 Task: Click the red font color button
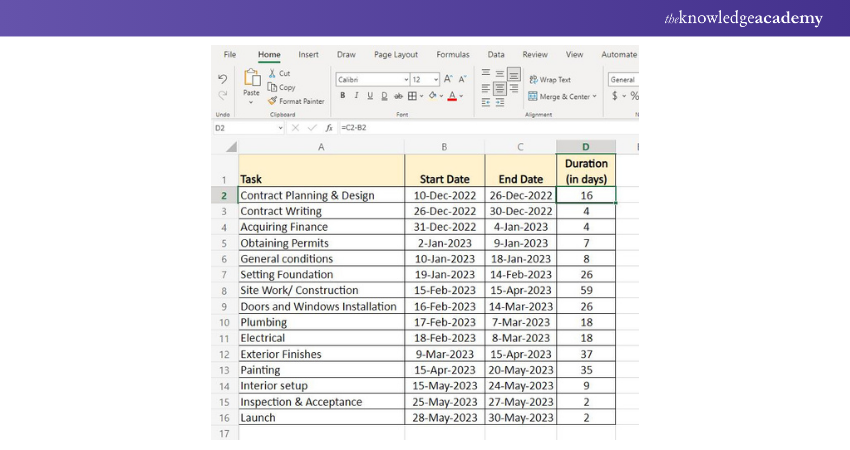coord(451,96)
